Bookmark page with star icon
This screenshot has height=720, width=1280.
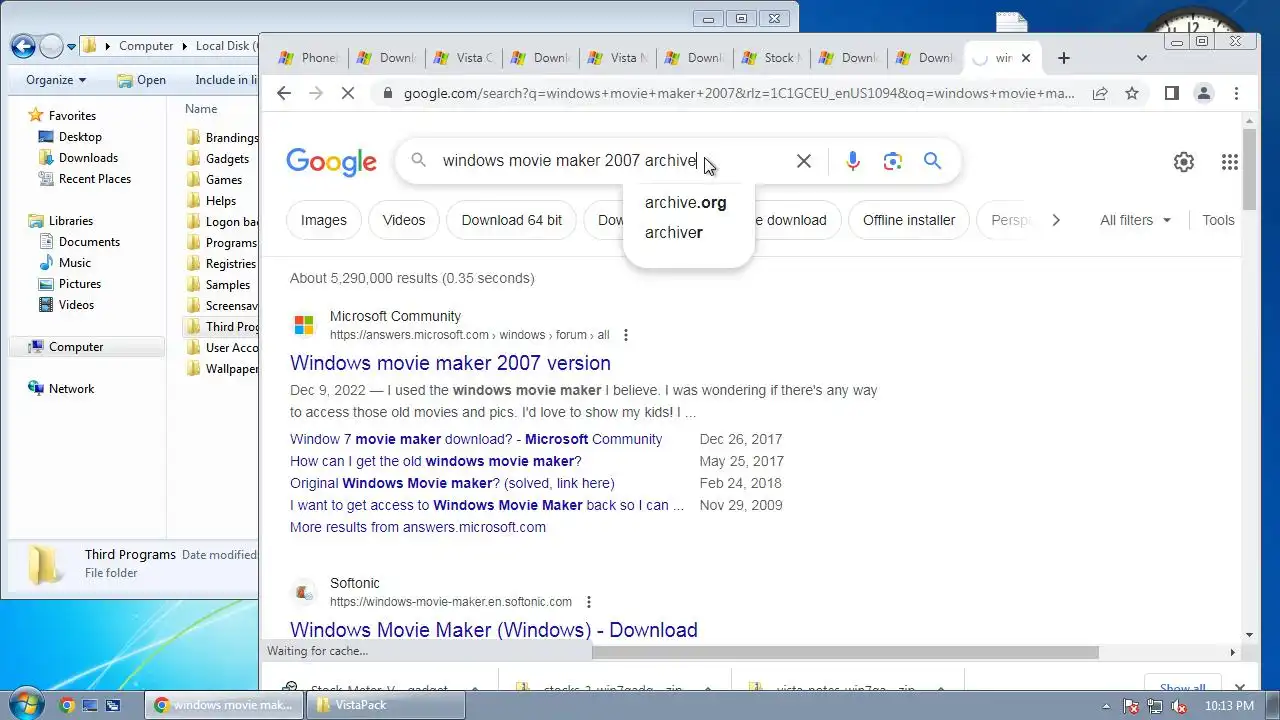click(1132, 93)
